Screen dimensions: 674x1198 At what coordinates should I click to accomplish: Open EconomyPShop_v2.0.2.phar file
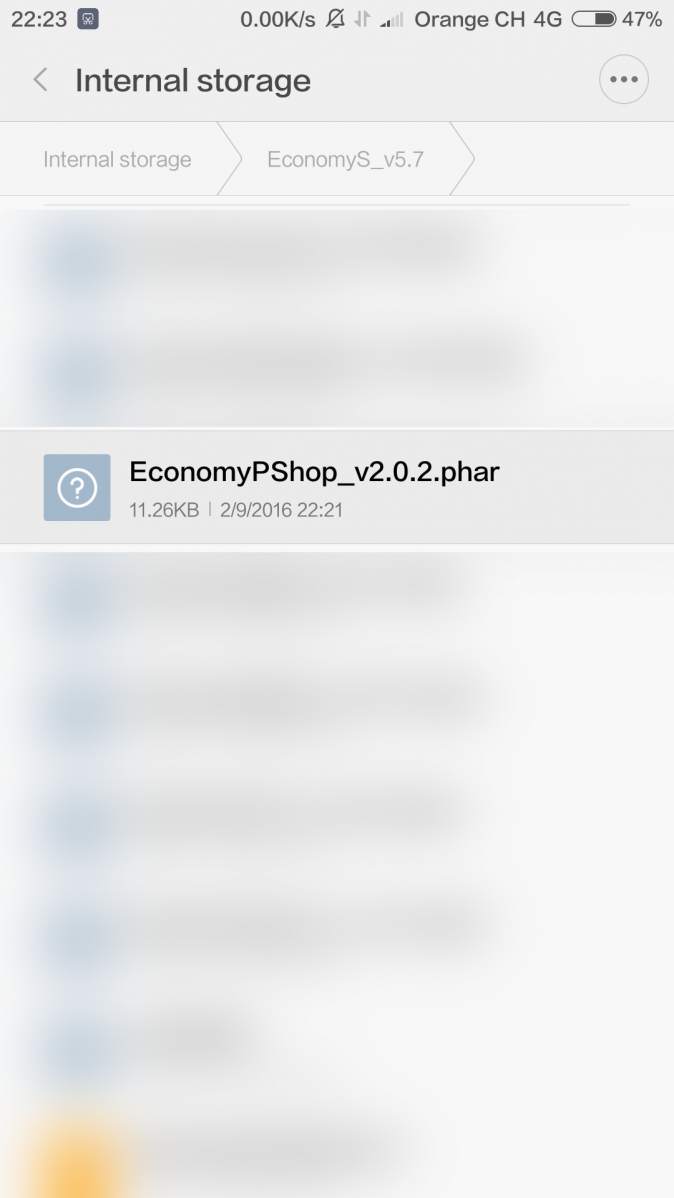pyautogui.click(x=337, y=487)
